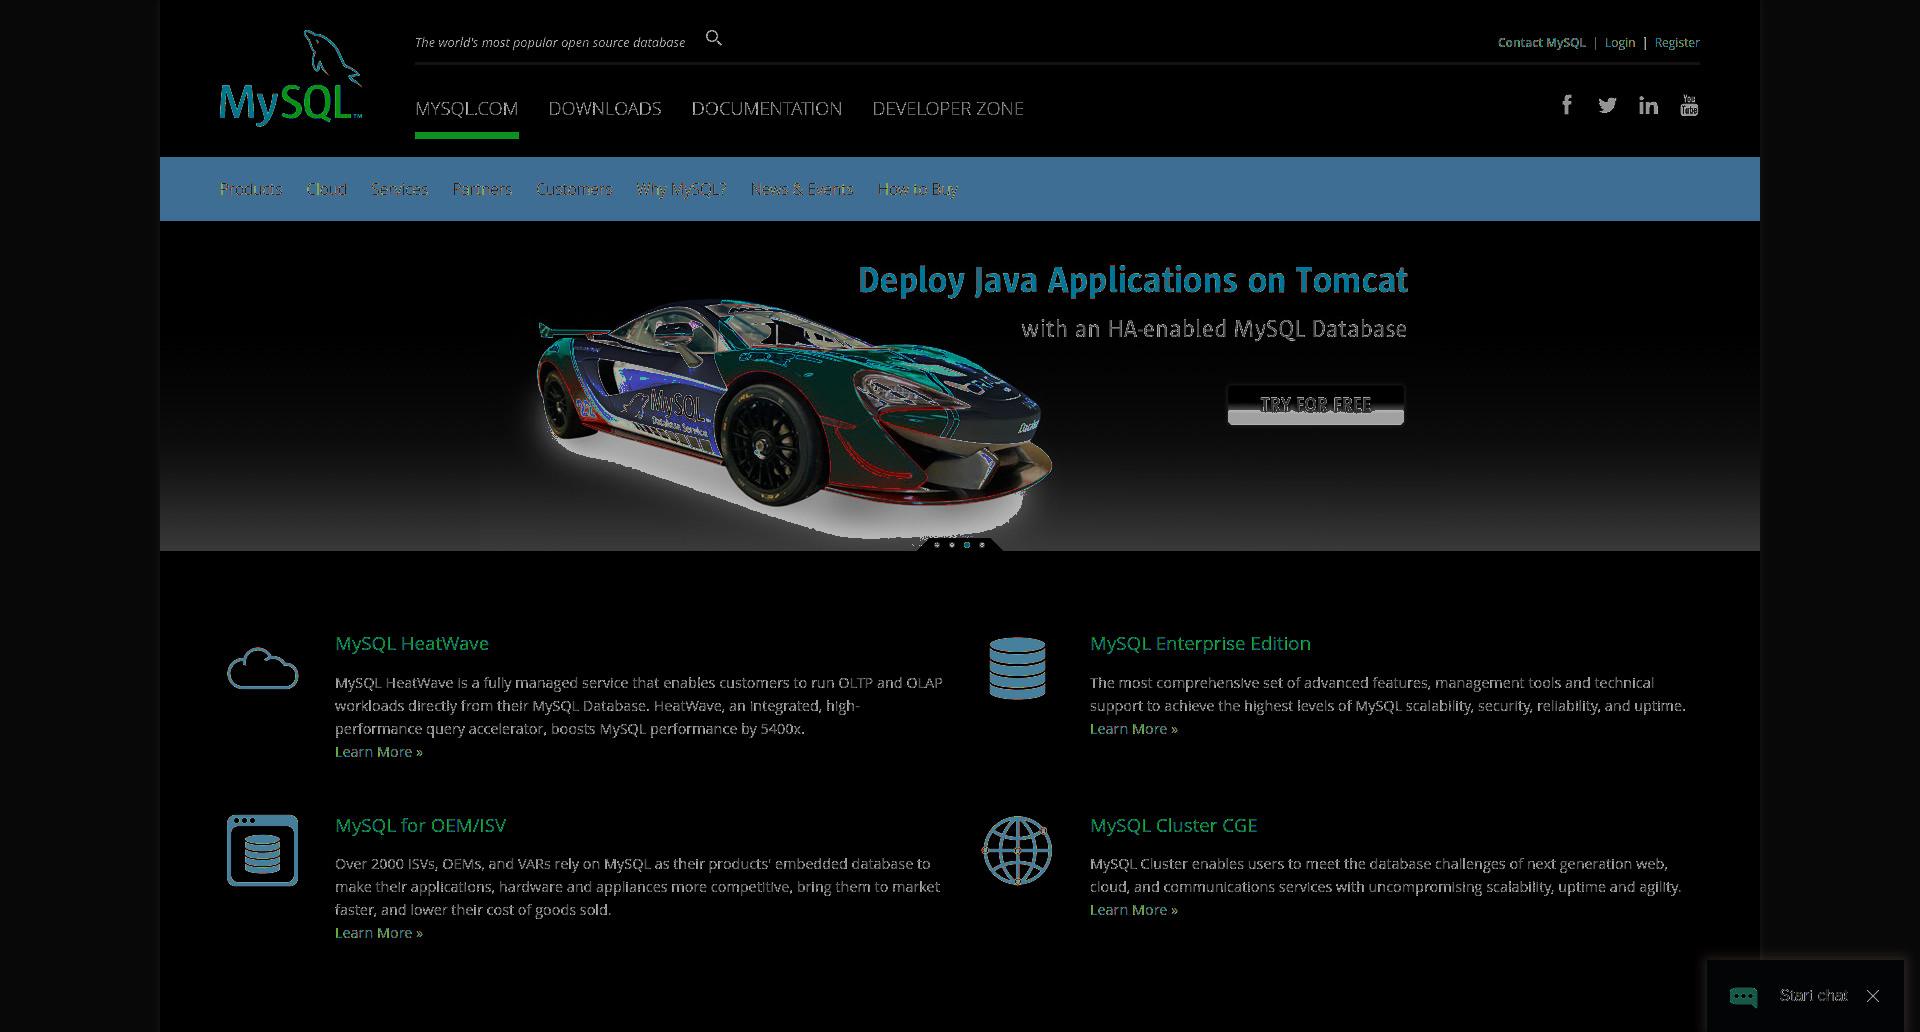Open the DOCUMENTATION tab
Image resolution: width=1920 pixels, height=1032 pixels.
click(x=767, y=108)
